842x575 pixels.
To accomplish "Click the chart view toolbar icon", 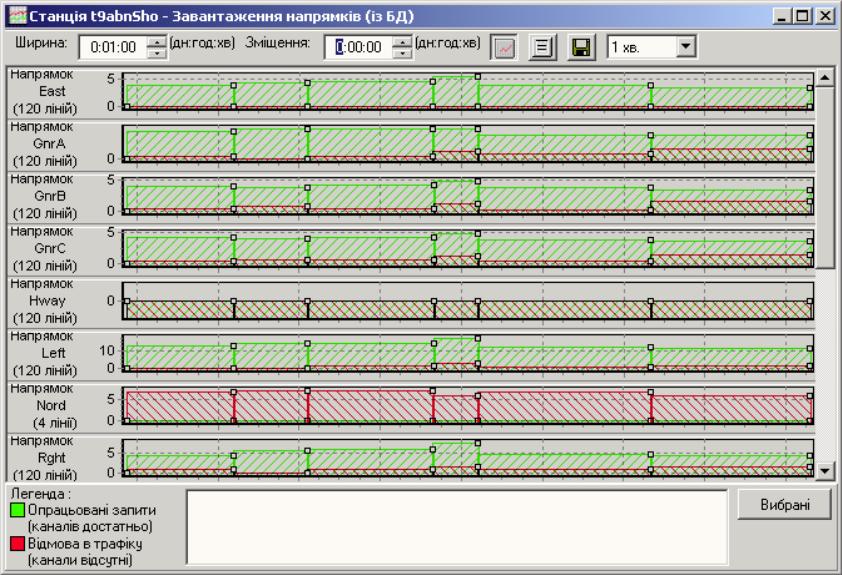I will [x=504, y=47].
